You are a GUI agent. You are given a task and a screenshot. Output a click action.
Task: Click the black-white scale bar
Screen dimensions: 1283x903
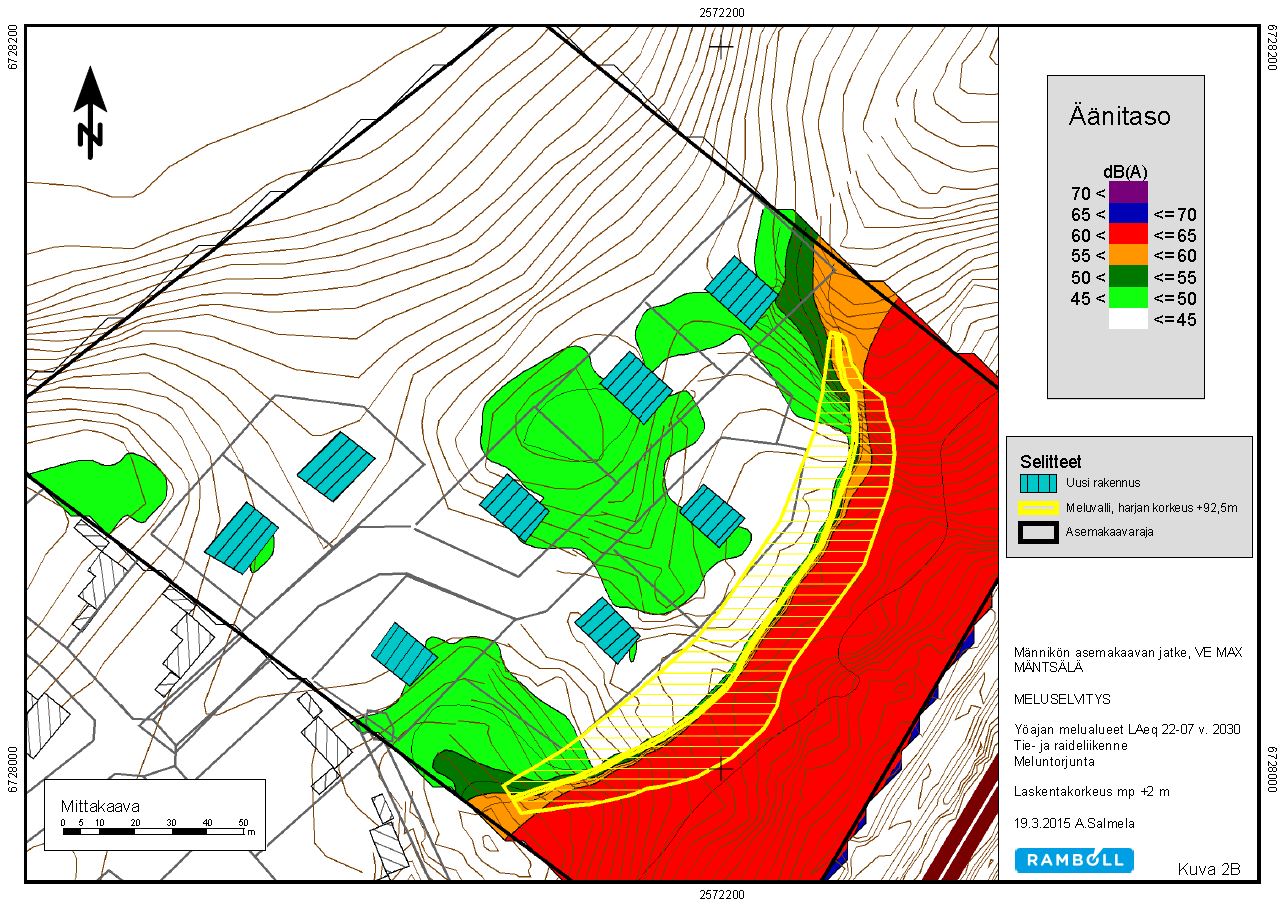click(153, 831)
